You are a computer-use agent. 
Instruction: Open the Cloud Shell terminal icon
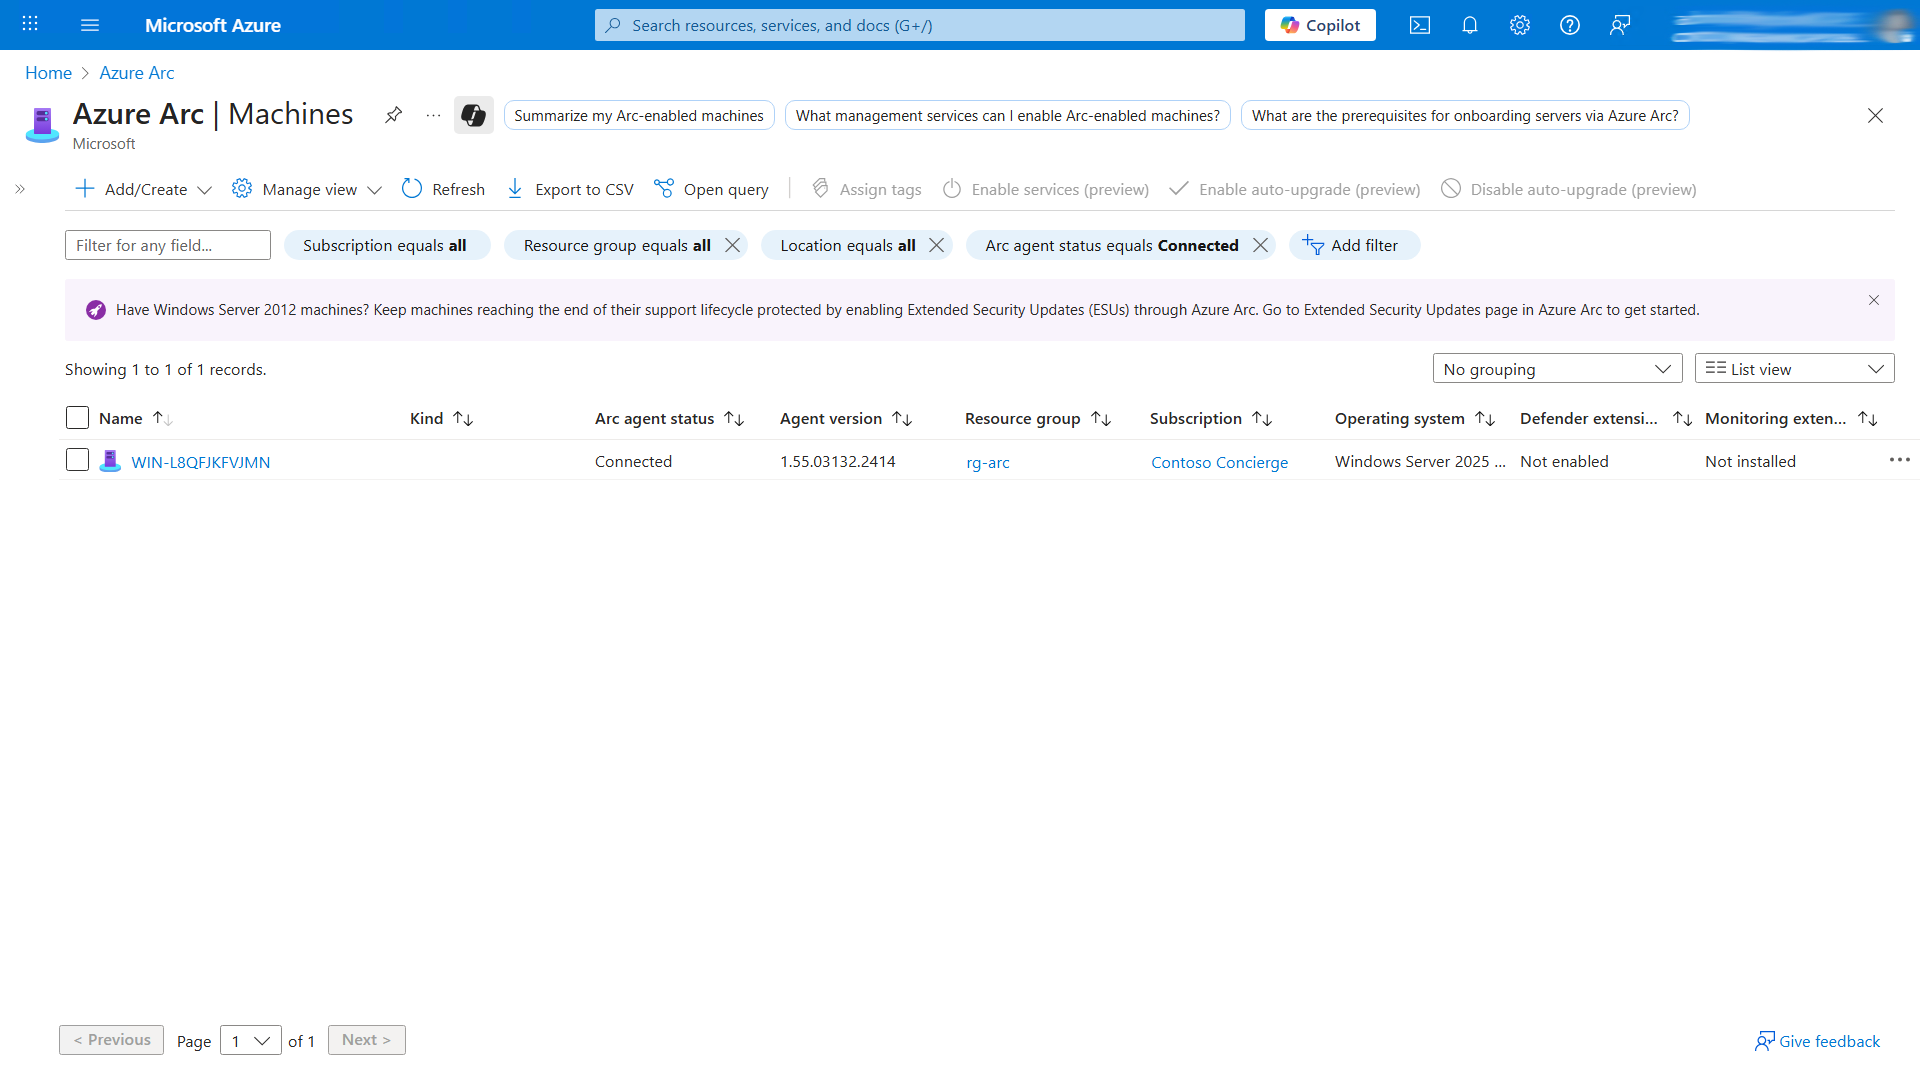[x=1419, y=25]
